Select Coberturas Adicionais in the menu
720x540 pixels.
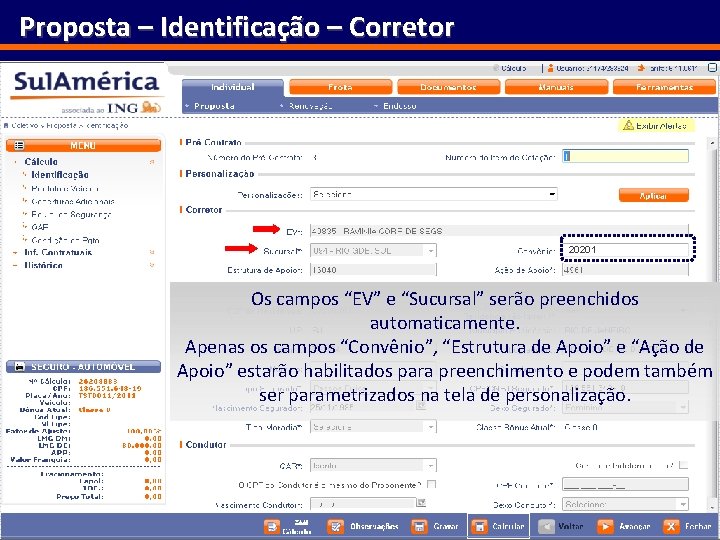pos(73,201)
